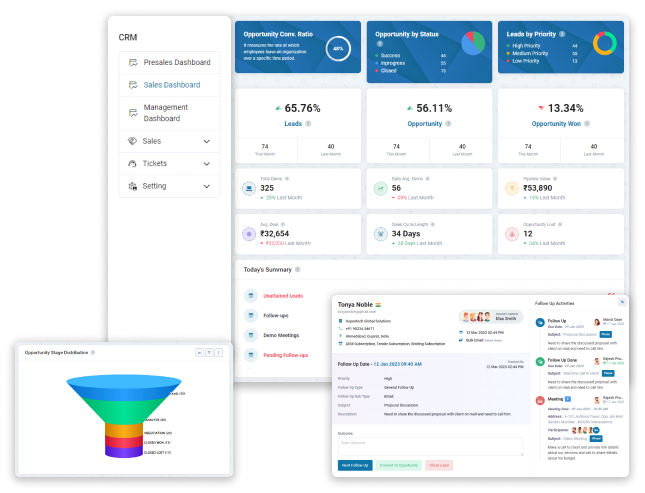The height and width of the screenshot is (493, 645).
Task: Click the Max Smith assignee avatars pill
Action: (x=491, y=317)
